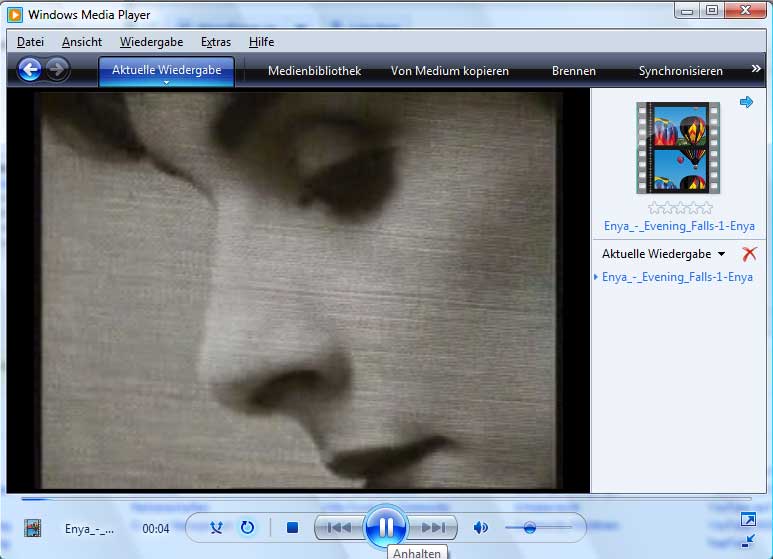The height and width of the screenshot is (559, 773).
Task: Open the Synchronisieren tab
Action: [x=681, y=71]
